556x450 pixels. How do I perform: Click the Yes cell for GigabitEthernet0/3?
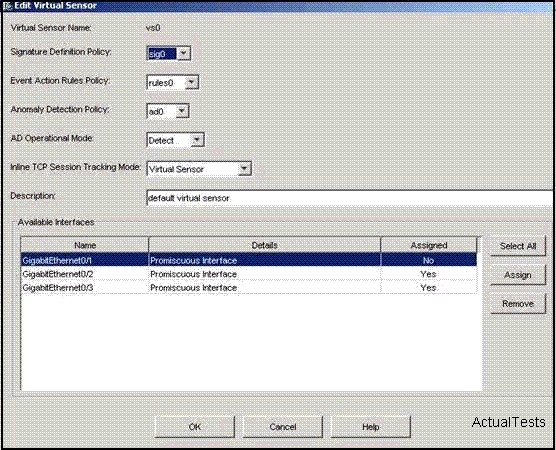click(428, 287)
